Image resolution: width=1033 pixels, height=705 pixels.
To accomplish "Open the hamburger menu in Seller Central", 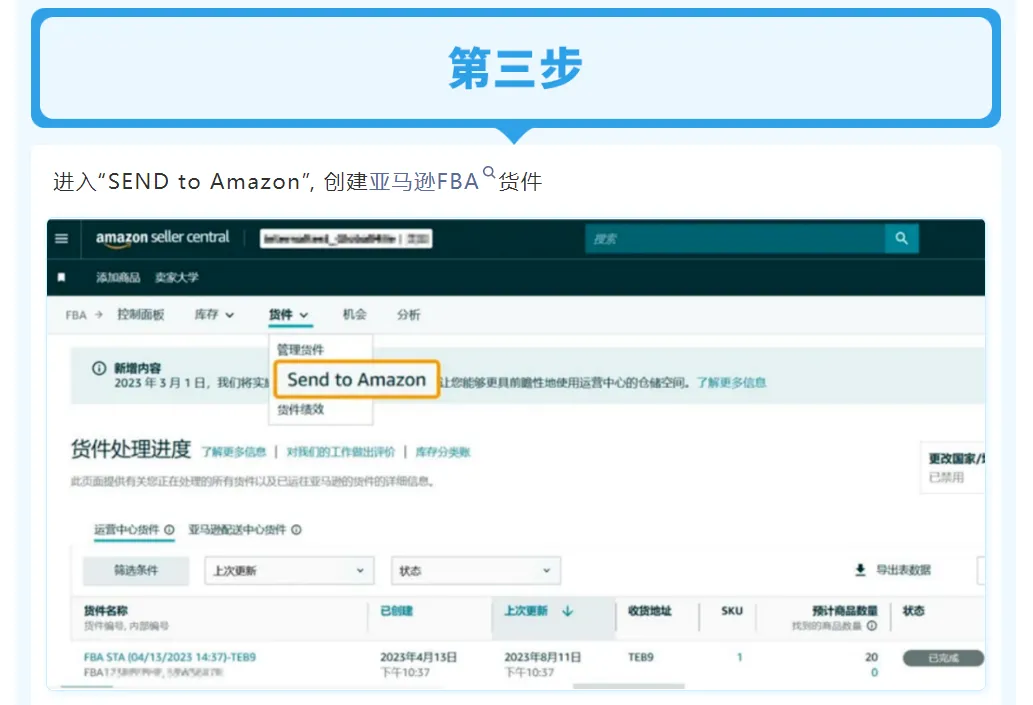I will (x=61, y=239).
